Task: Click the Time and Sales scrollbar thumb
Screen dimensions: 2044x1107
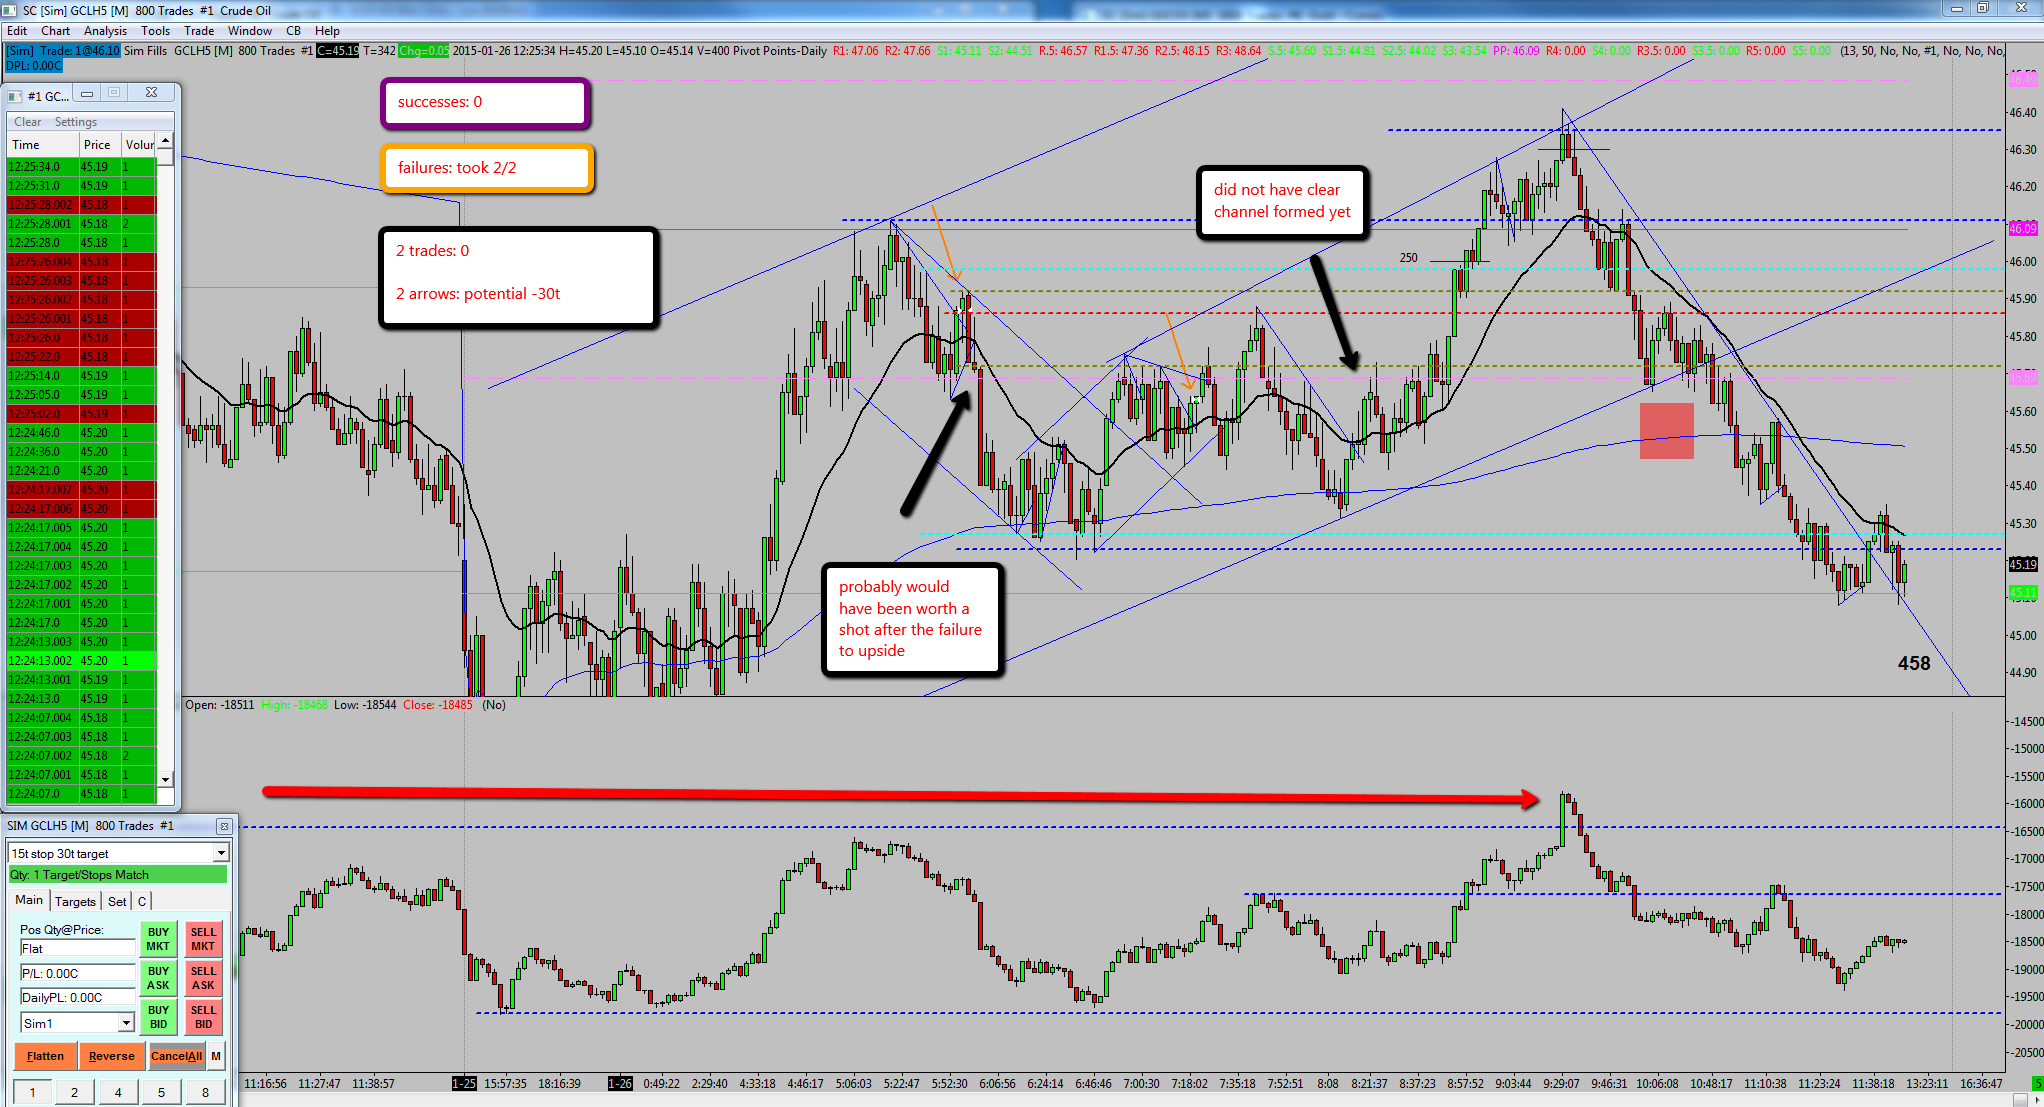Action: (166, 156)
